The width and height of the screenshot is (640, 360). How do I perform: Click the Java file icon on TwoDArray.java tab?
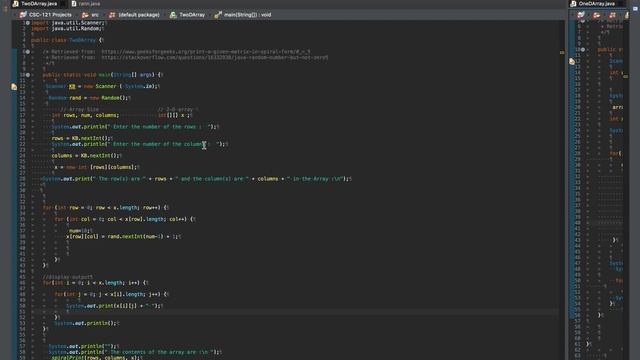[16, 4]
